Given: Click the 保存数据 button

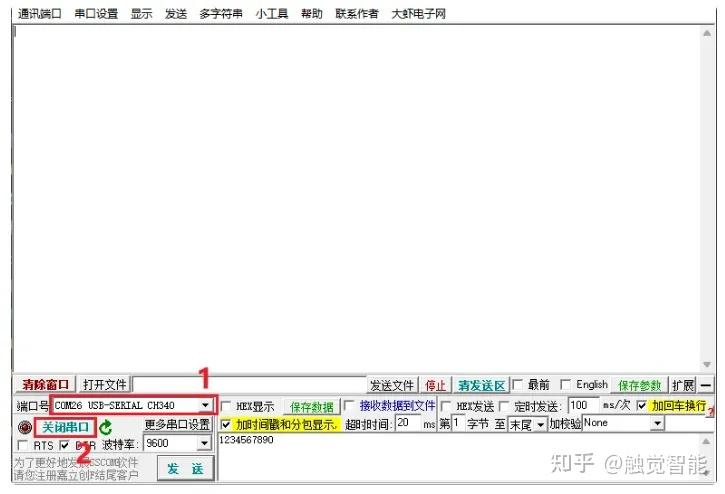Looking at the screenshot, I should 312,407.
